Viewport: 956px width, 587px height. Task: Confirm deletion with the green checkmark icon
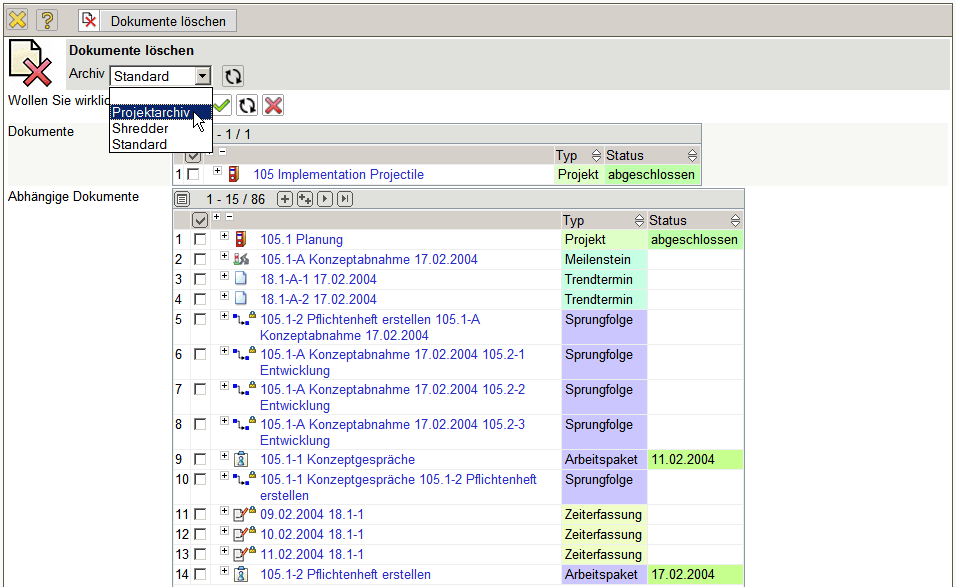(x=222, y=105)
